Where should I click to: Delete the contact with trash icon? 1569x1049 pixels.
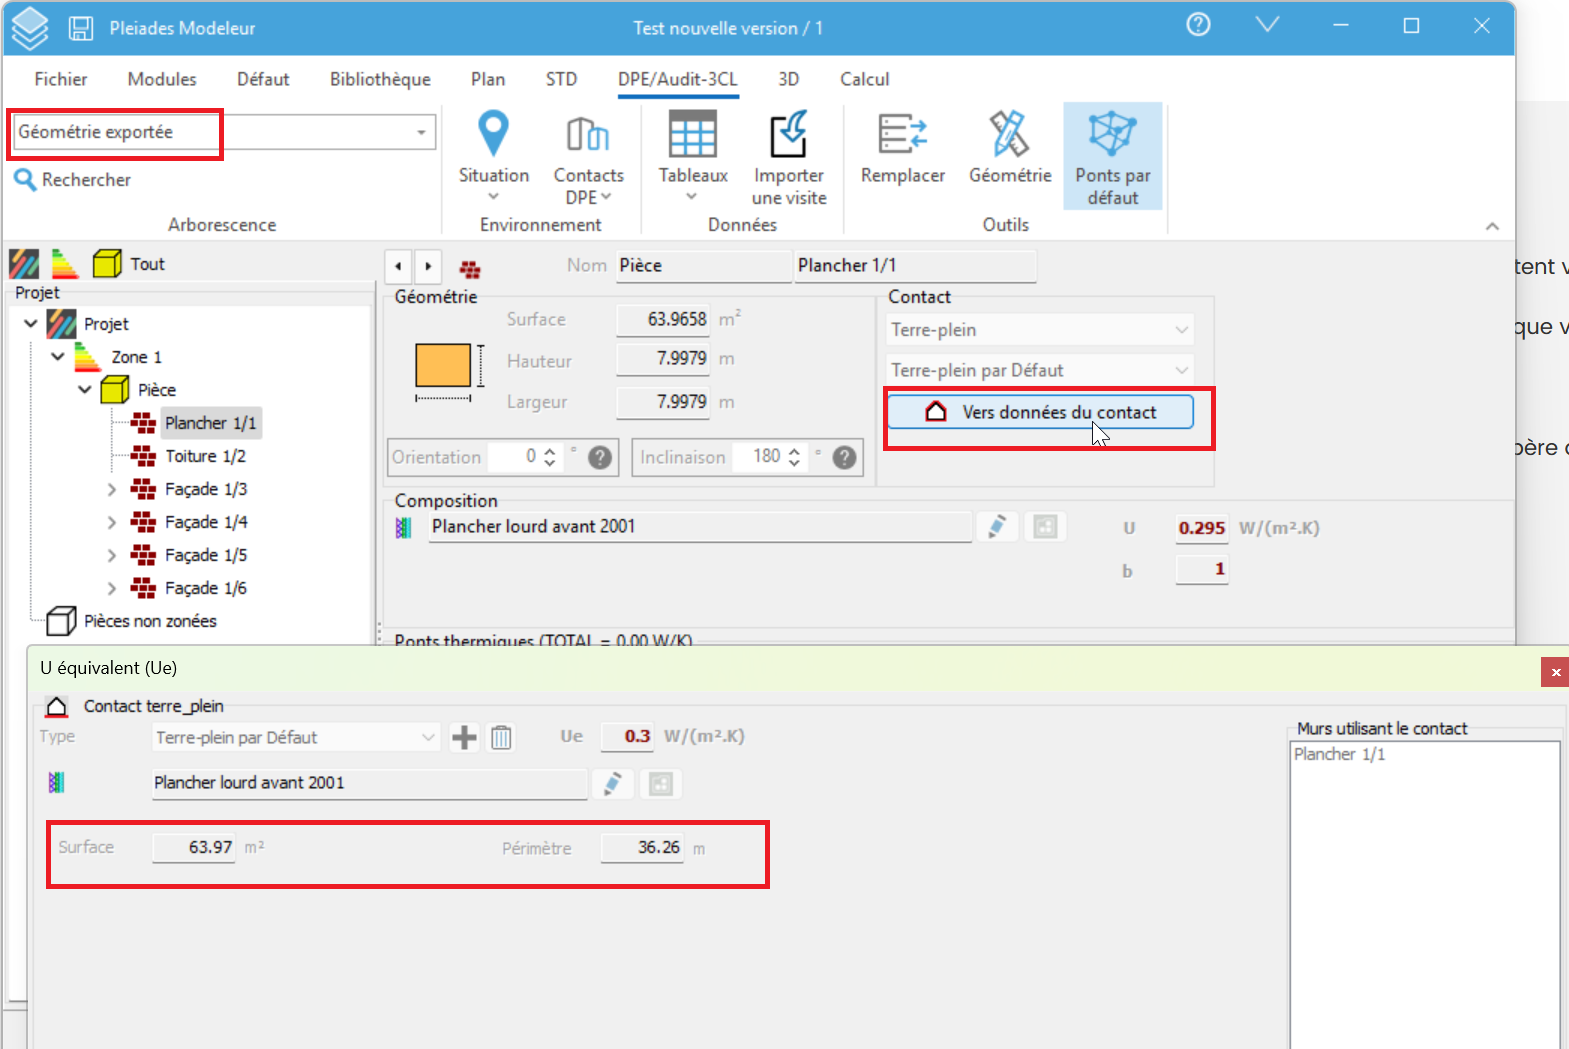501,738
